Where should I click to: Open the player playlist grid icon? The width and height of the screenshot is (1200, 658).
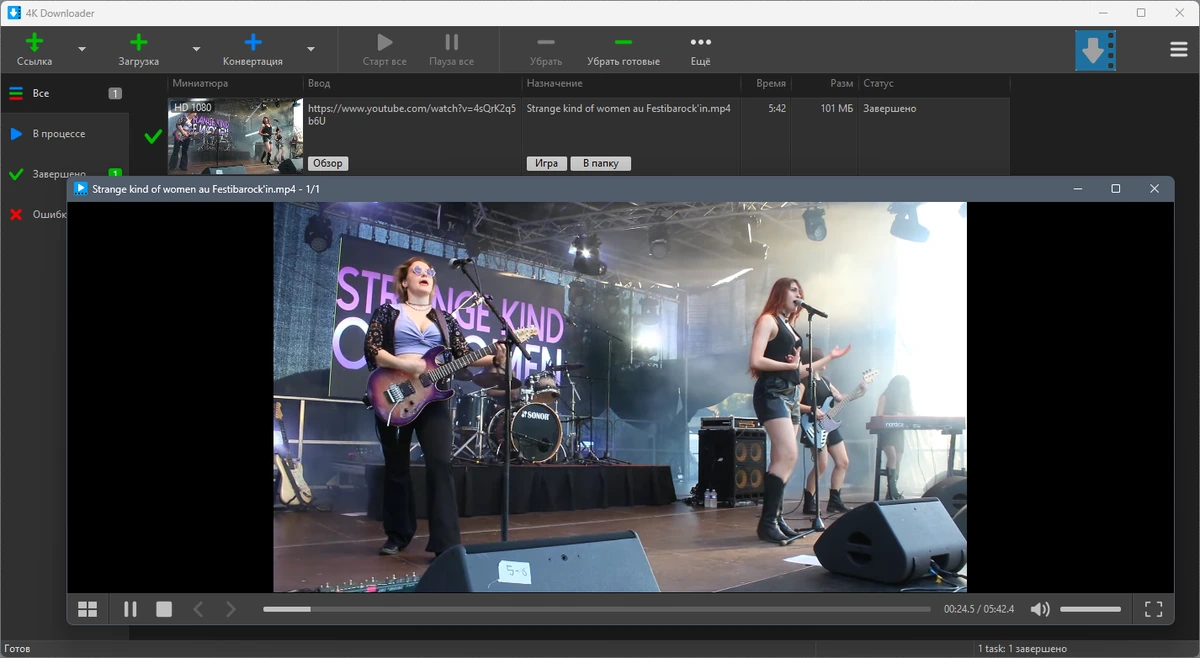[88, 609]
